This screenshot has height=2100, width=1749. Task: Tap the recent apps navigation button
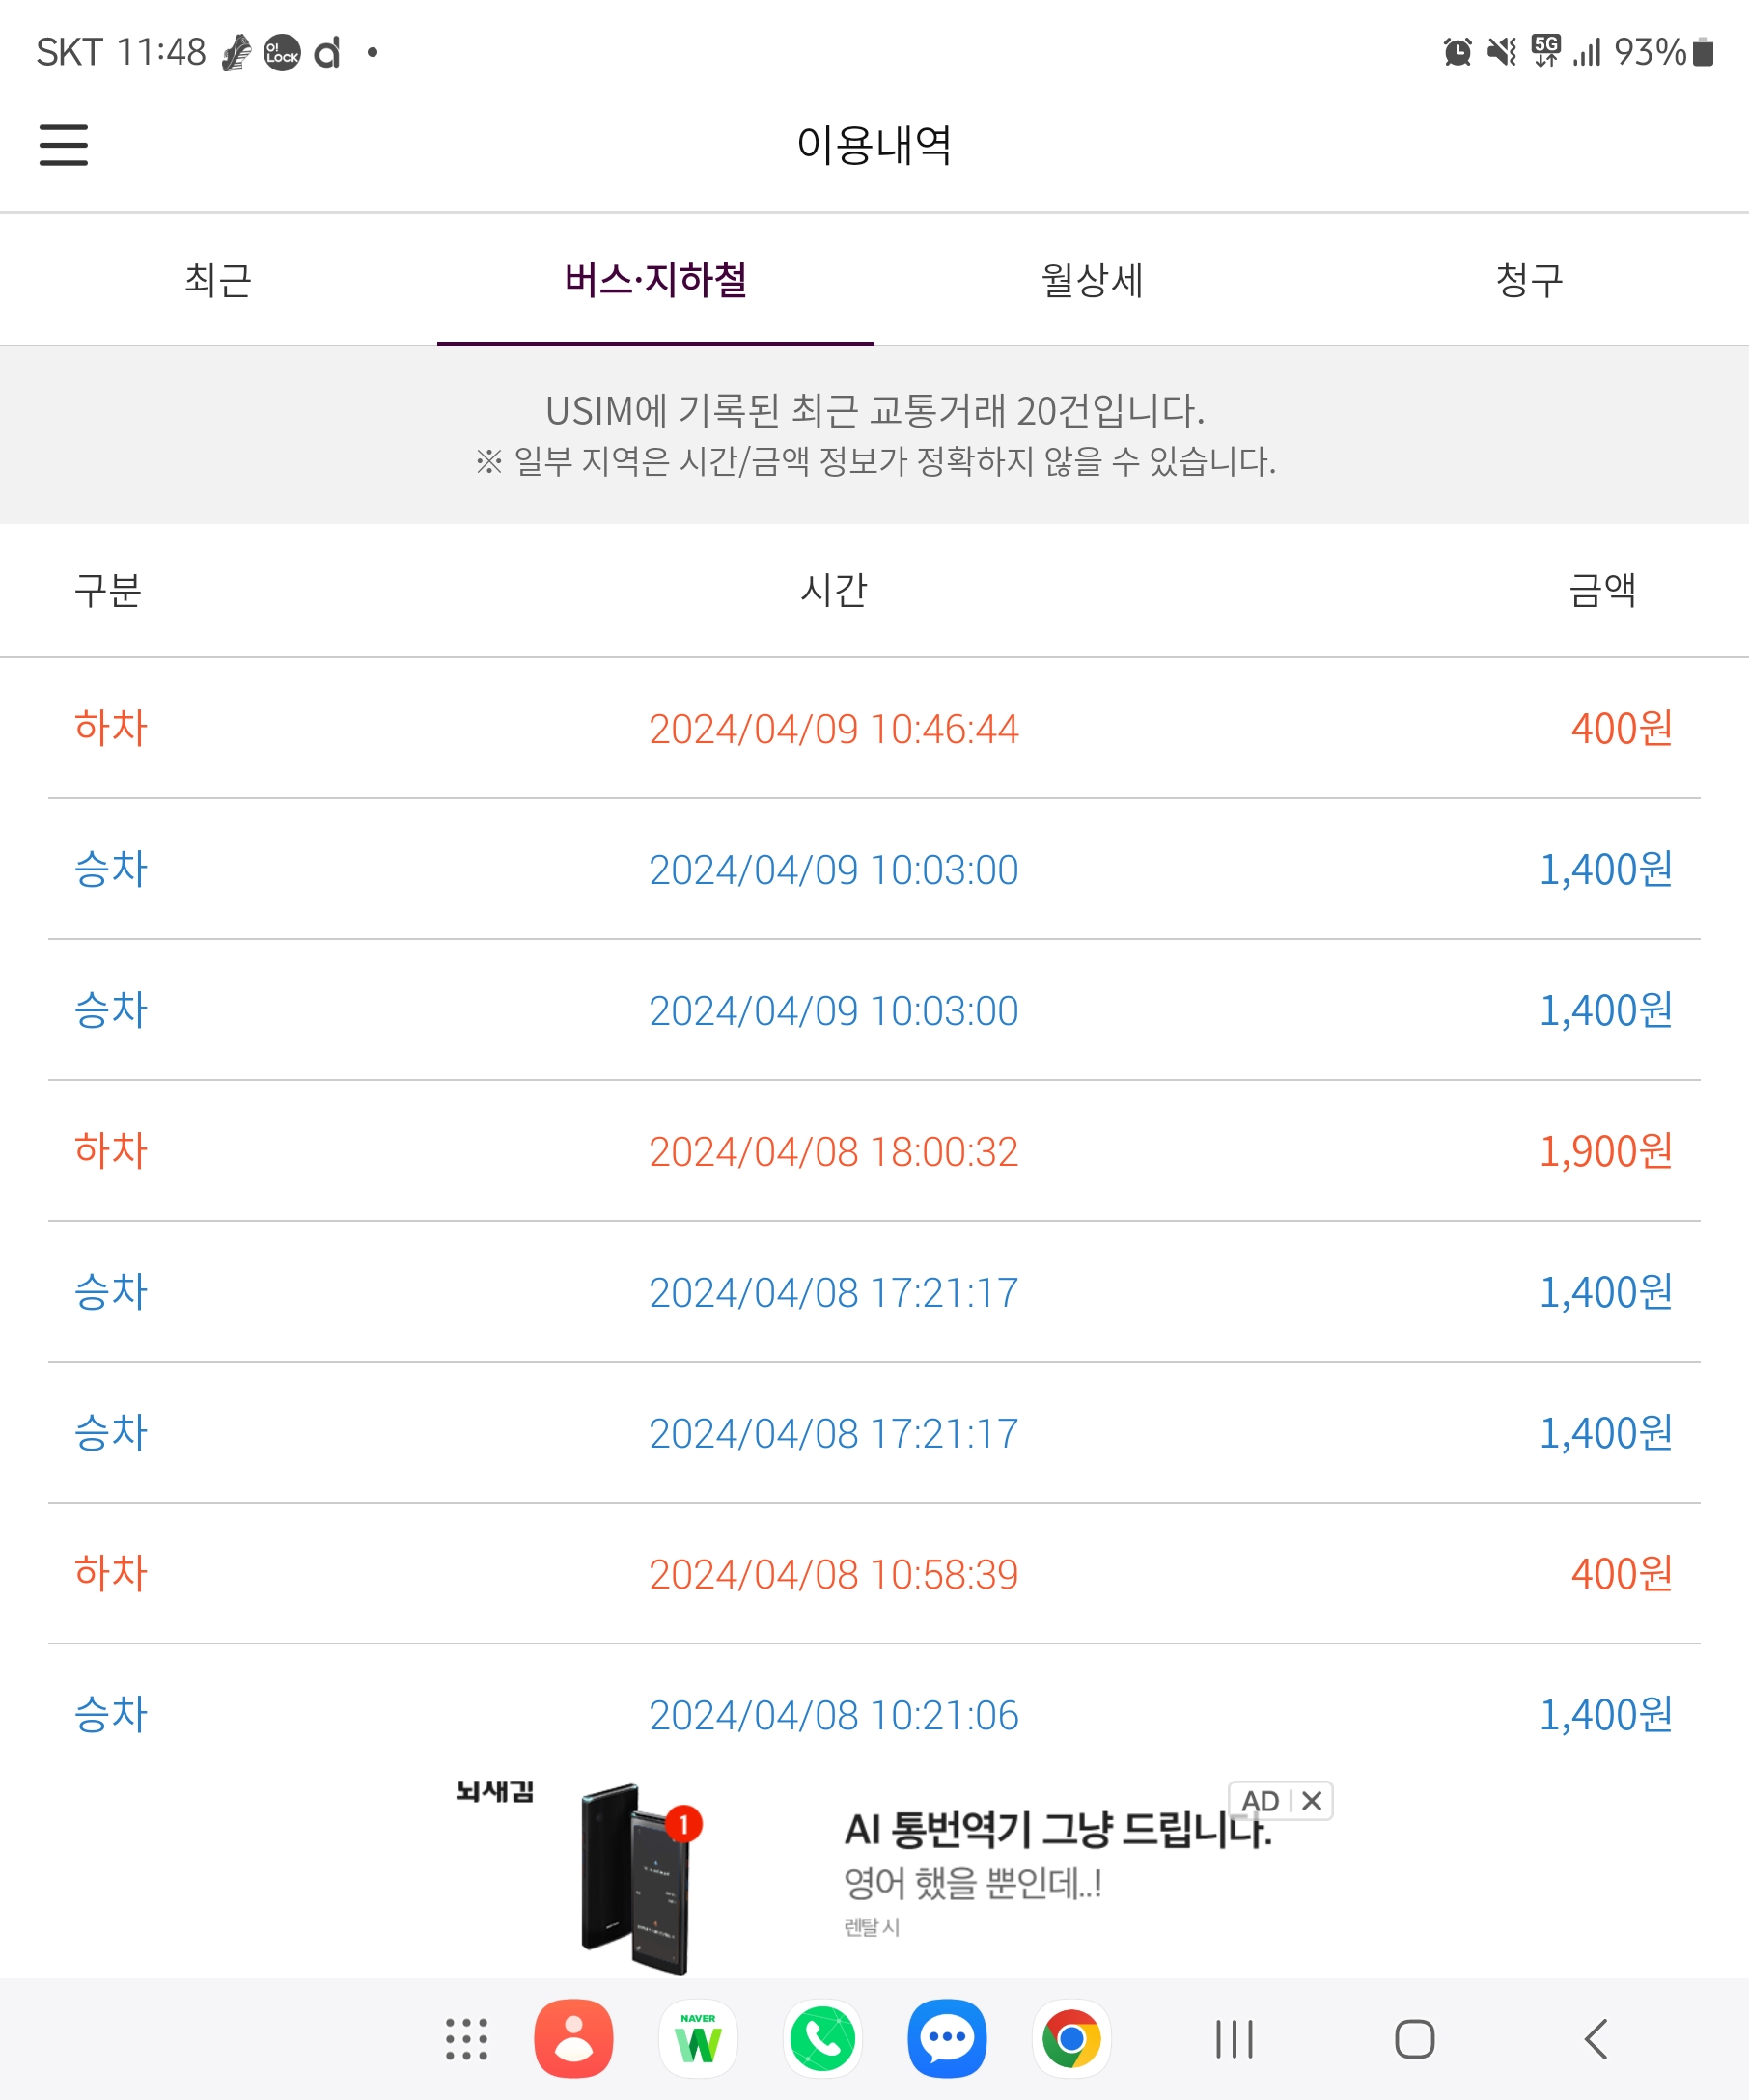click(1234, 2039)
